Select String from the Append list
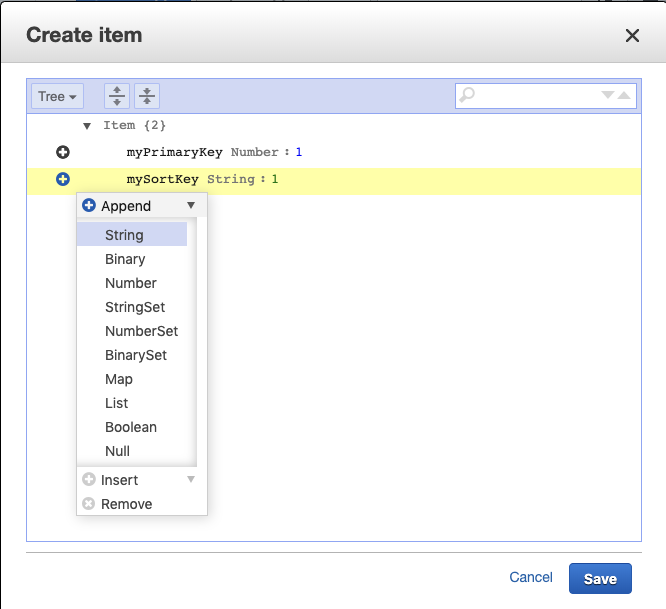The image size is (666, 609). [x=124, y=235]
